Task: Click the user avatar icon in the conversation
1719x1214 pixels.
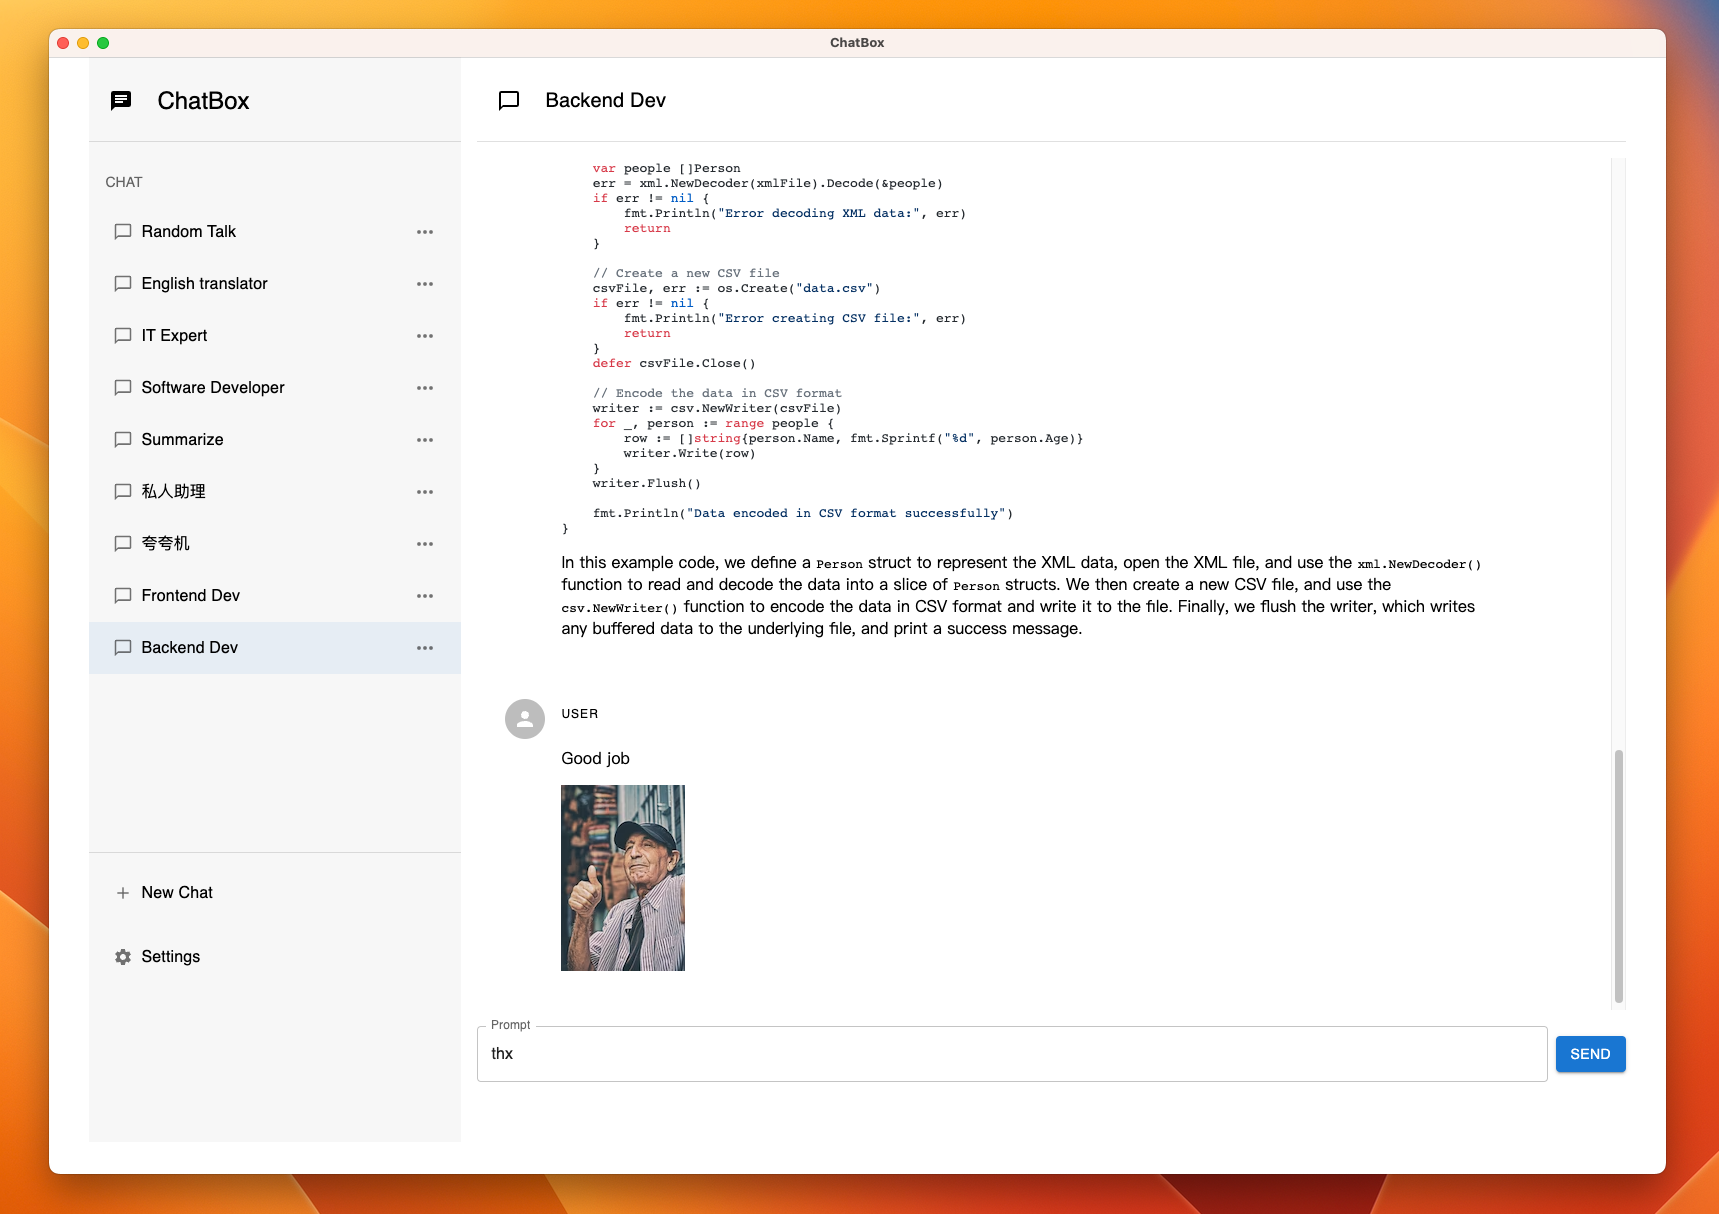Action: [524, 719]
